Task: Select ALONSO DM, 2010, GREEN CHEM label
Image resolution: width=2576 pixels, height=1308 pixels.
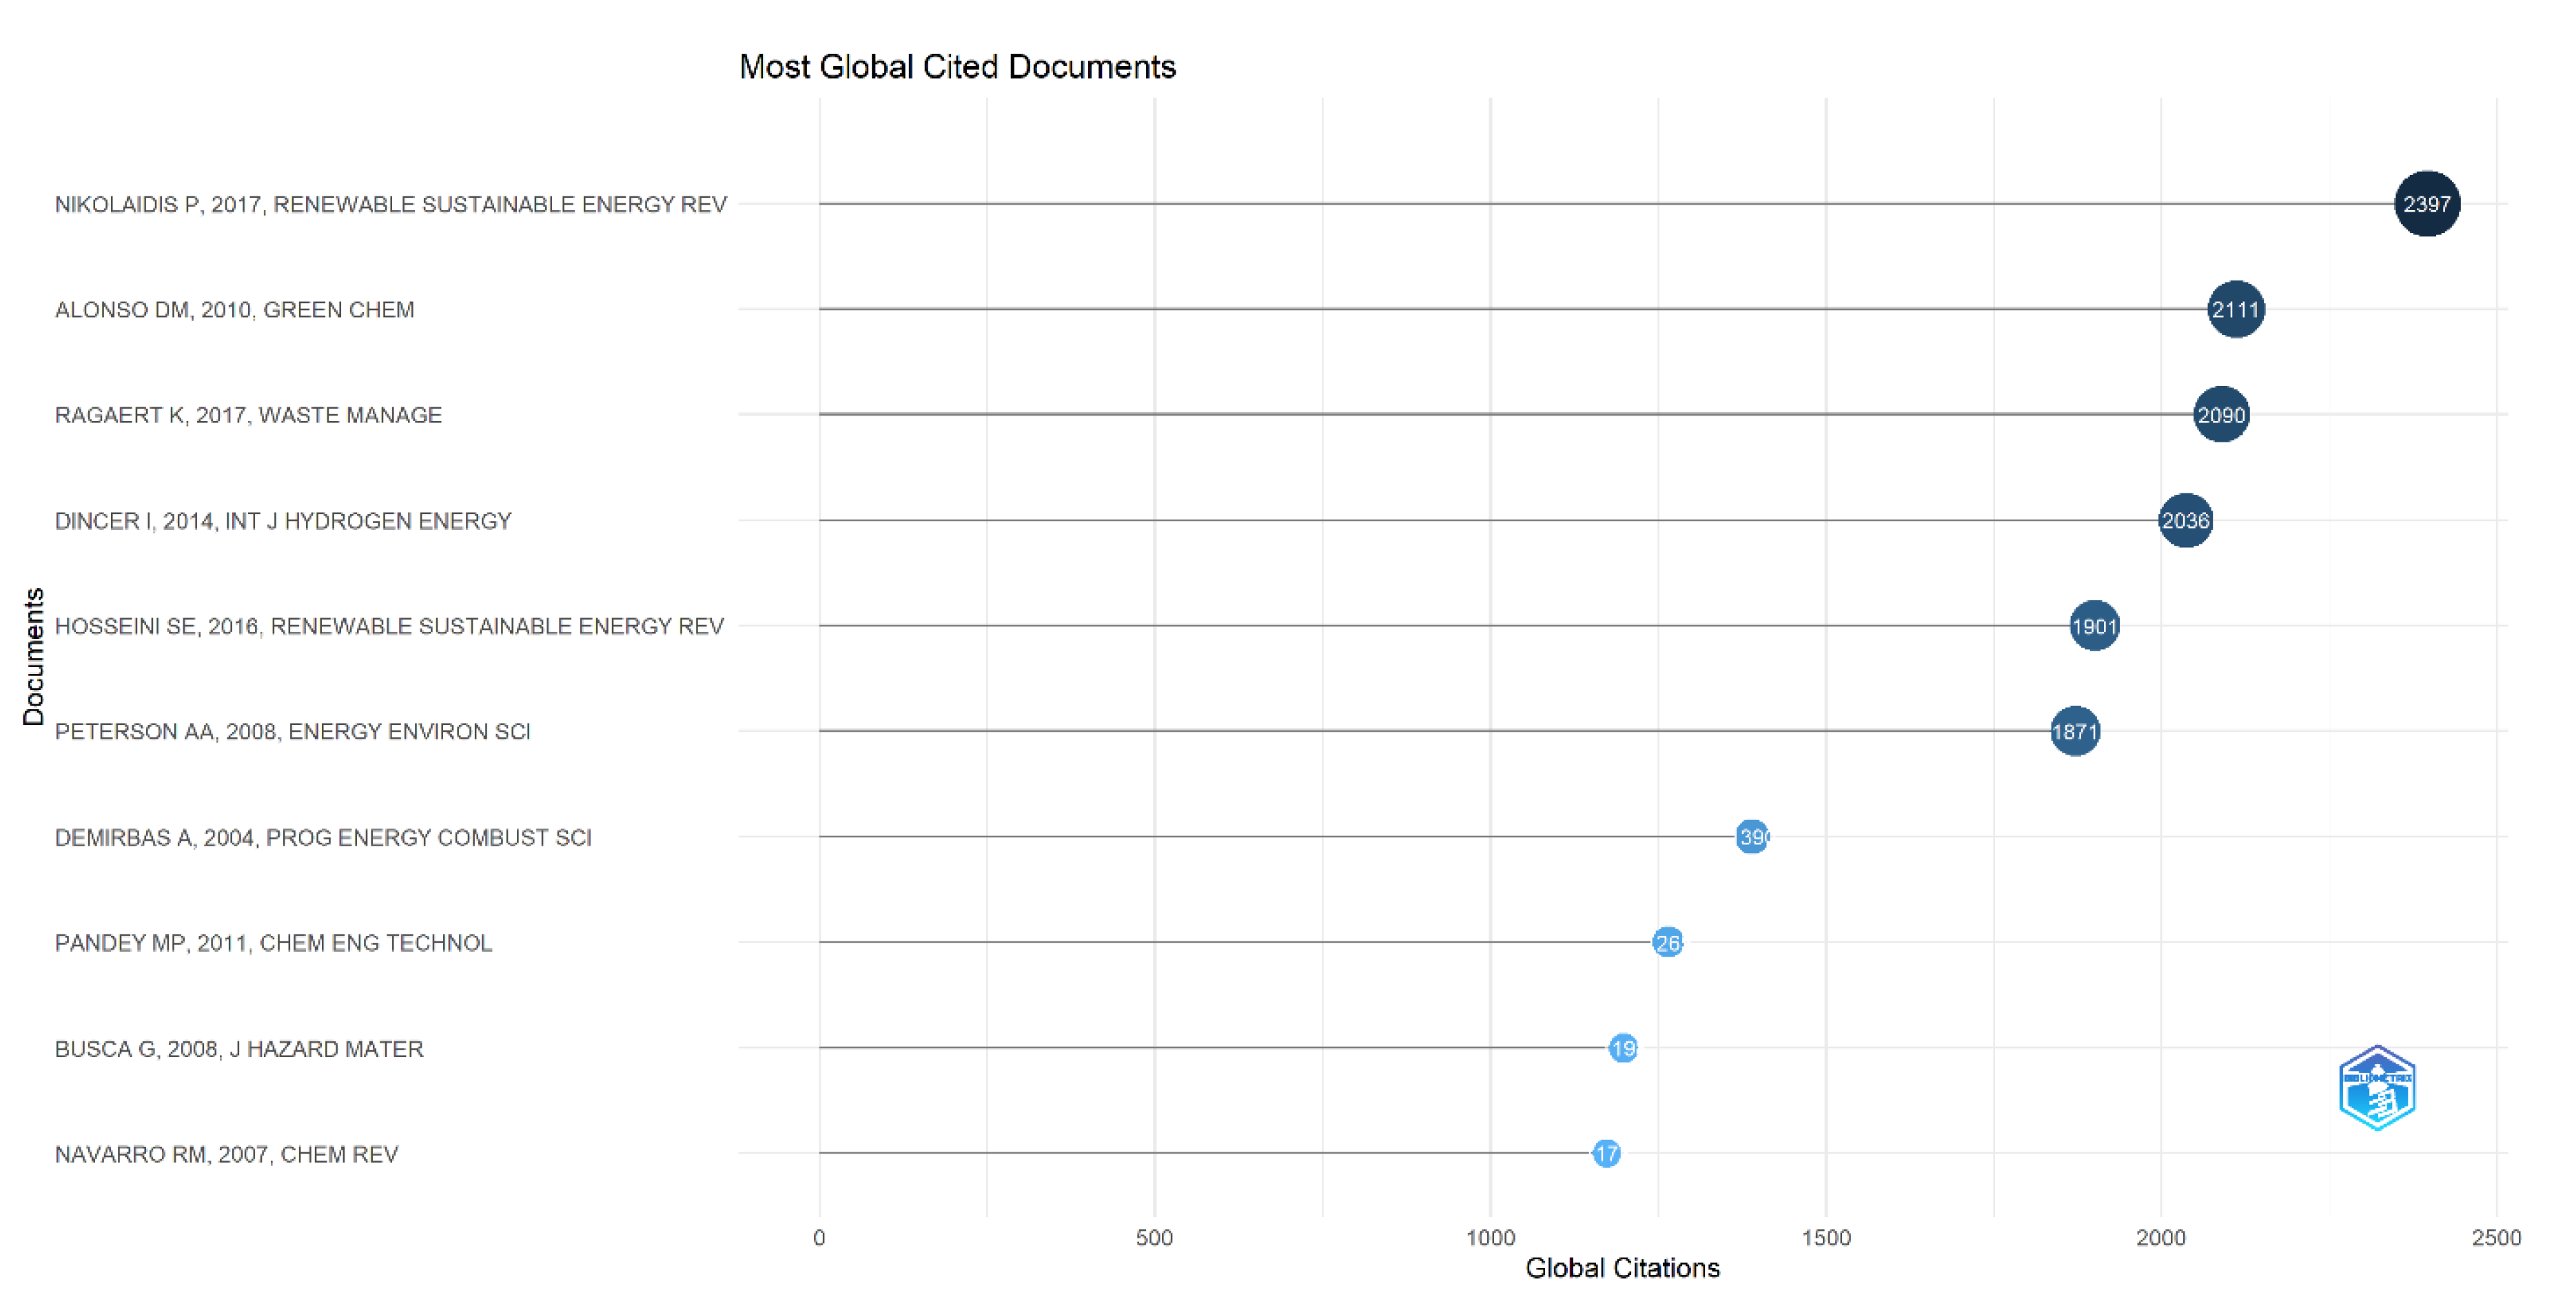Action: 234,310
